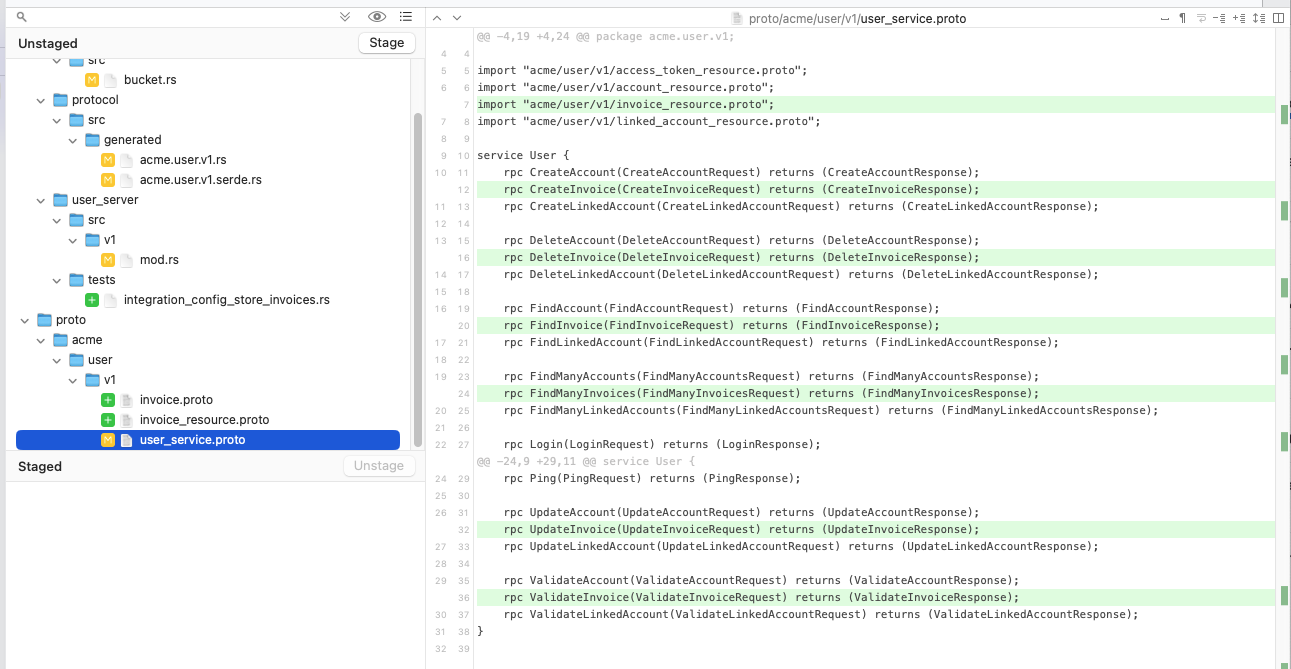Click the unstaged file list scrollbar

418,280
